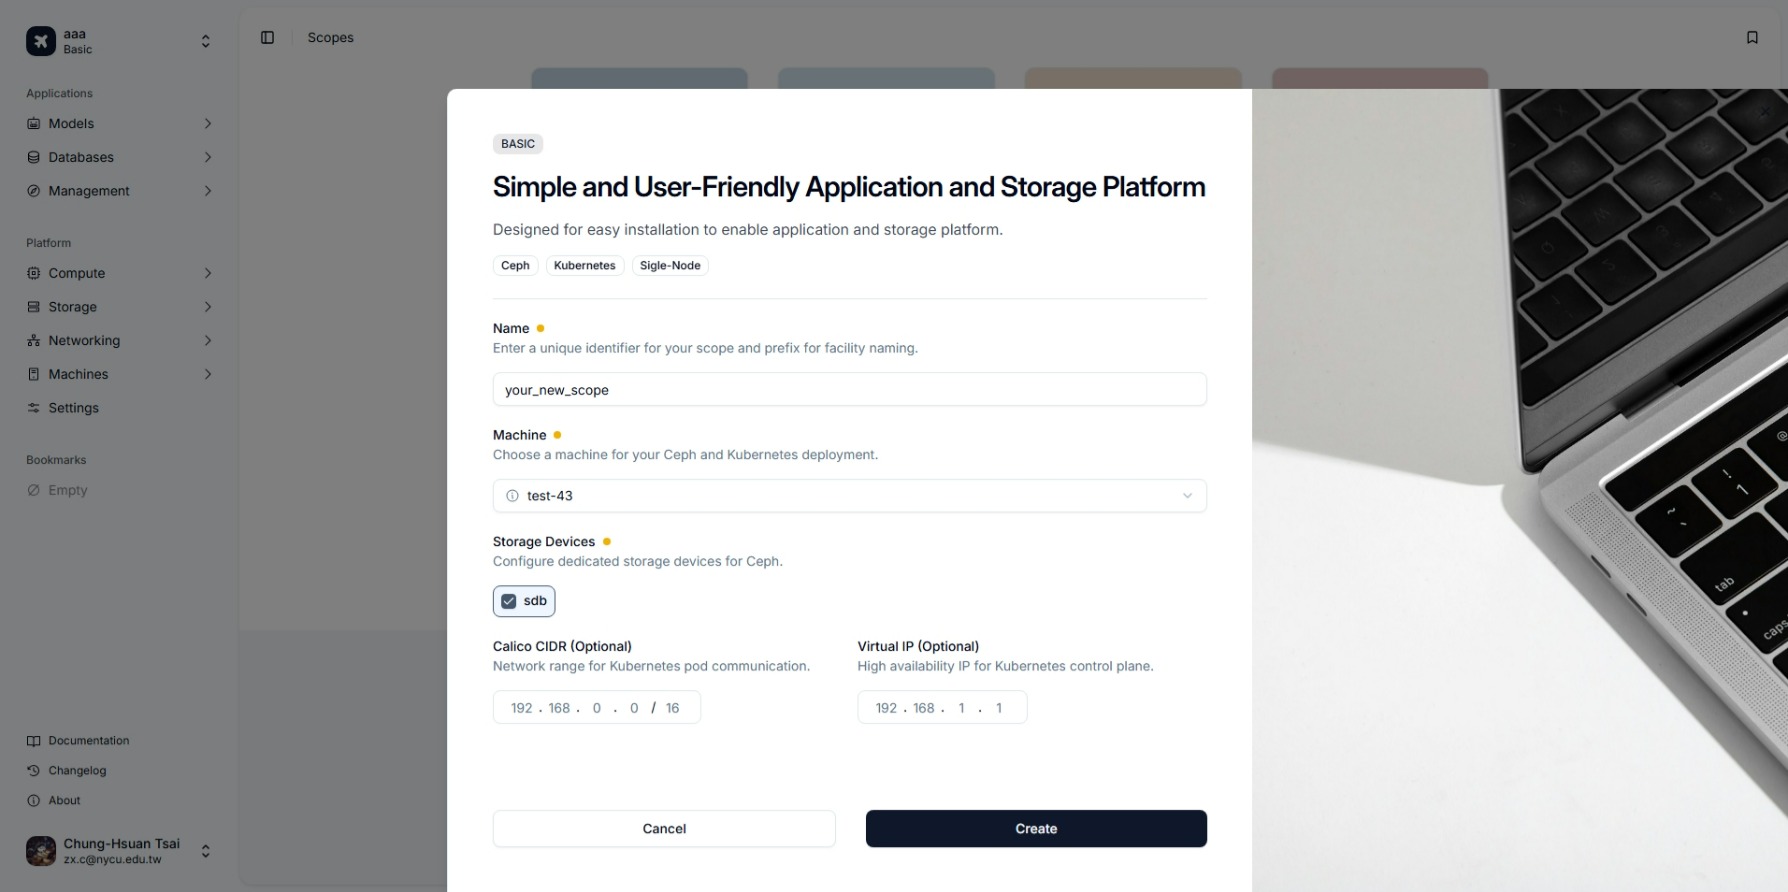Open the user account menu chevron
Viewport: 1788px width, 892px height.
point(205,851)
